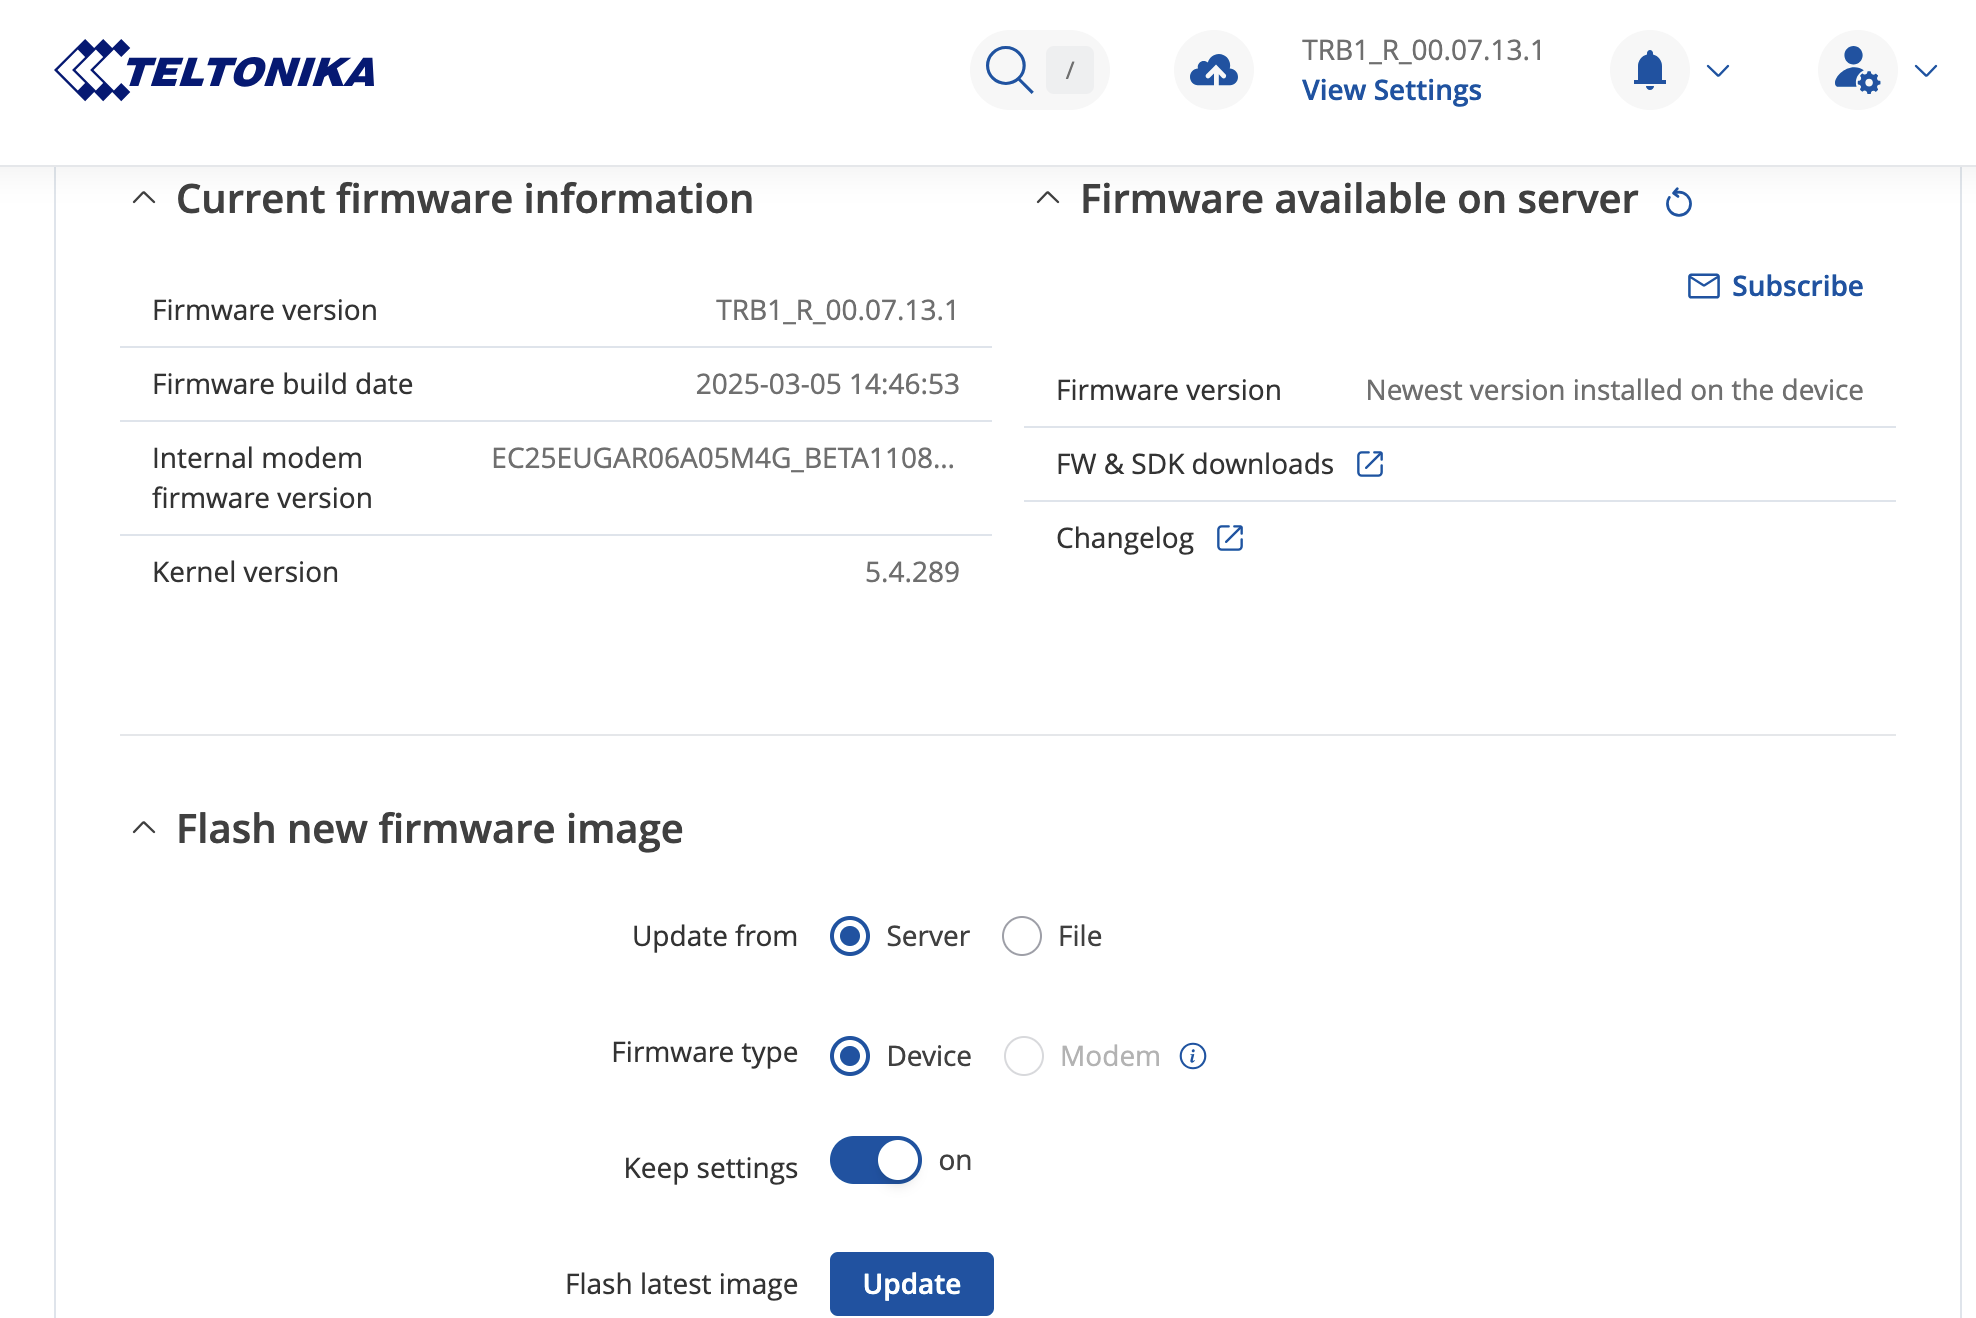Click the Subscribe envelope icon
This screenshot has height=1318, width=1976.
[x=1704, y=286]
